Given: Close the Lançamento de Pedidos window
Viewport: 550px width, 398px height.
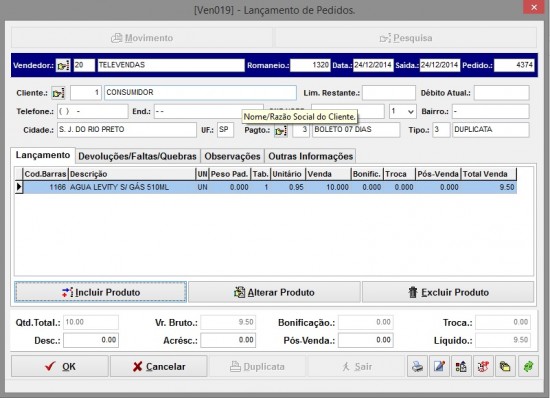Looking at the screenshot, I should click(x=534, y=7).
